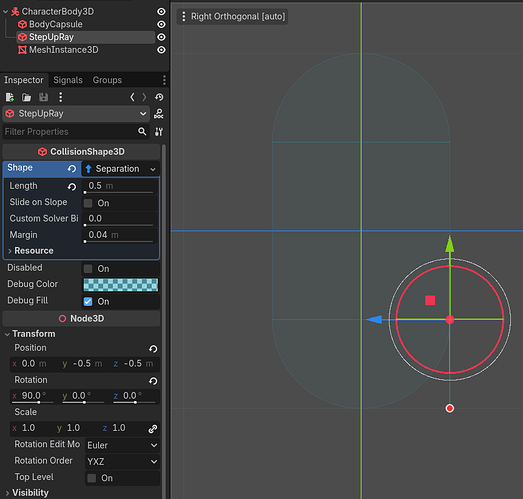The width and height of the screenshot is (523, 499).
Task: Enable the Slide on Slope checkbox
Action: pos(88,203)
